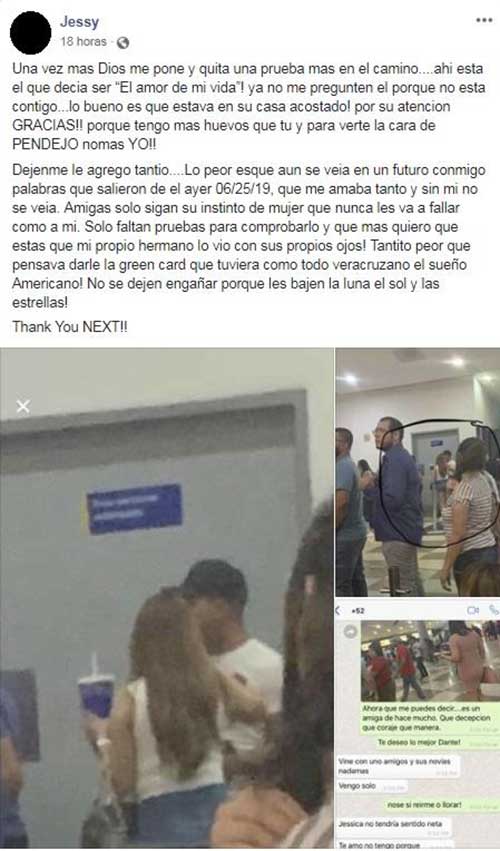The width and height of the screenshot is (500, 851).
Task: Select the "nose si reirme o llorar!" bubble
Action: tap(440, 804)
